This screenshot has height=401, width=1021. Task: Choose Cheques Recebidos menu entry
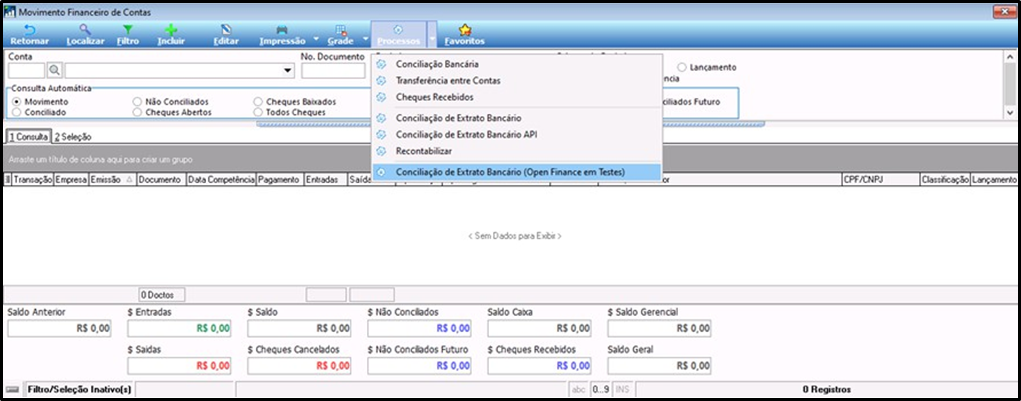[x=434, y=97]
